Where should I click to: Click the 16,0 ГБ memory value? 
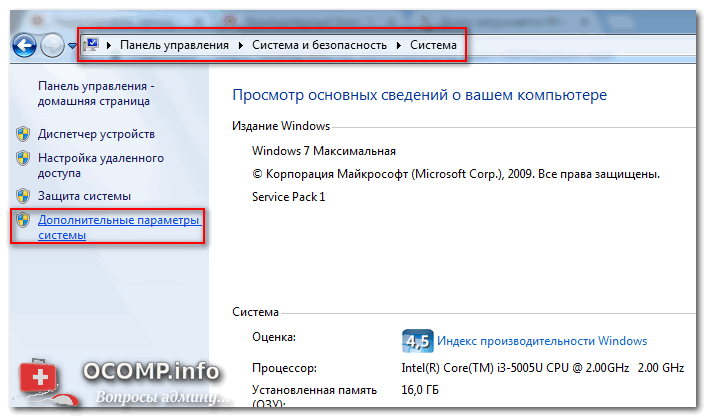(x=420, y=390)
